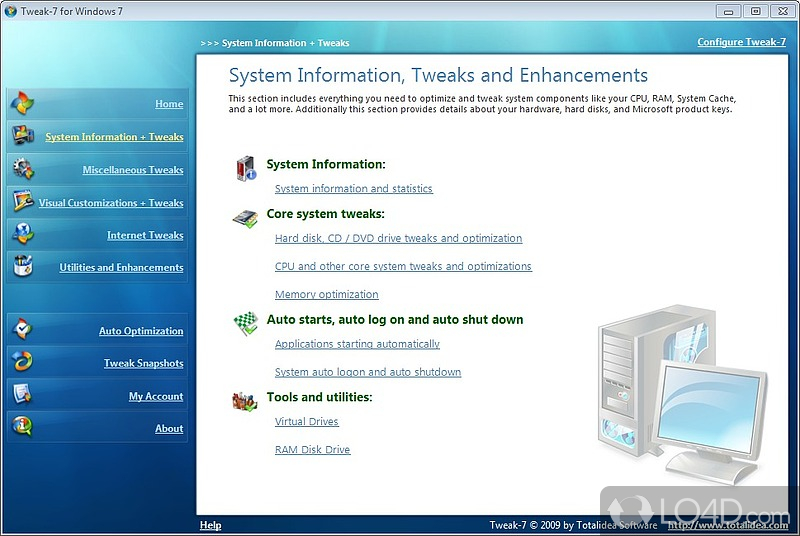This screenshot has width=800, height=536.
Task: Visit the totalidea.com website link
Action: 728,525
